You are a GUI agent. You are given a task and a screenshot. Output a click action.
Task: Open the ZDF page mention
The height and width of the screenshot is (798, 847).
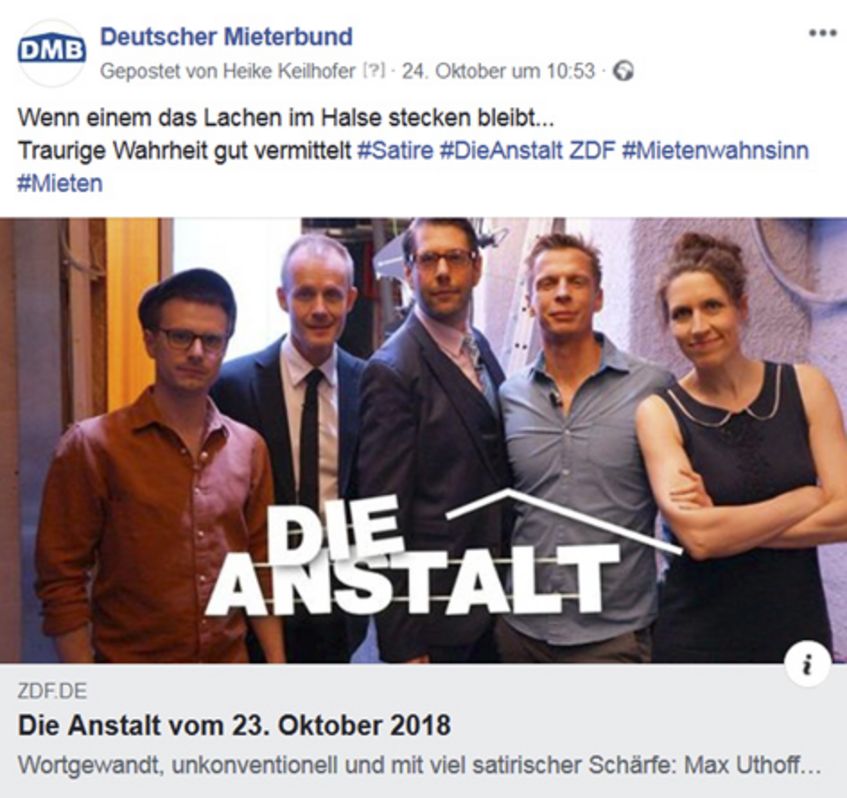click(593, 150)
